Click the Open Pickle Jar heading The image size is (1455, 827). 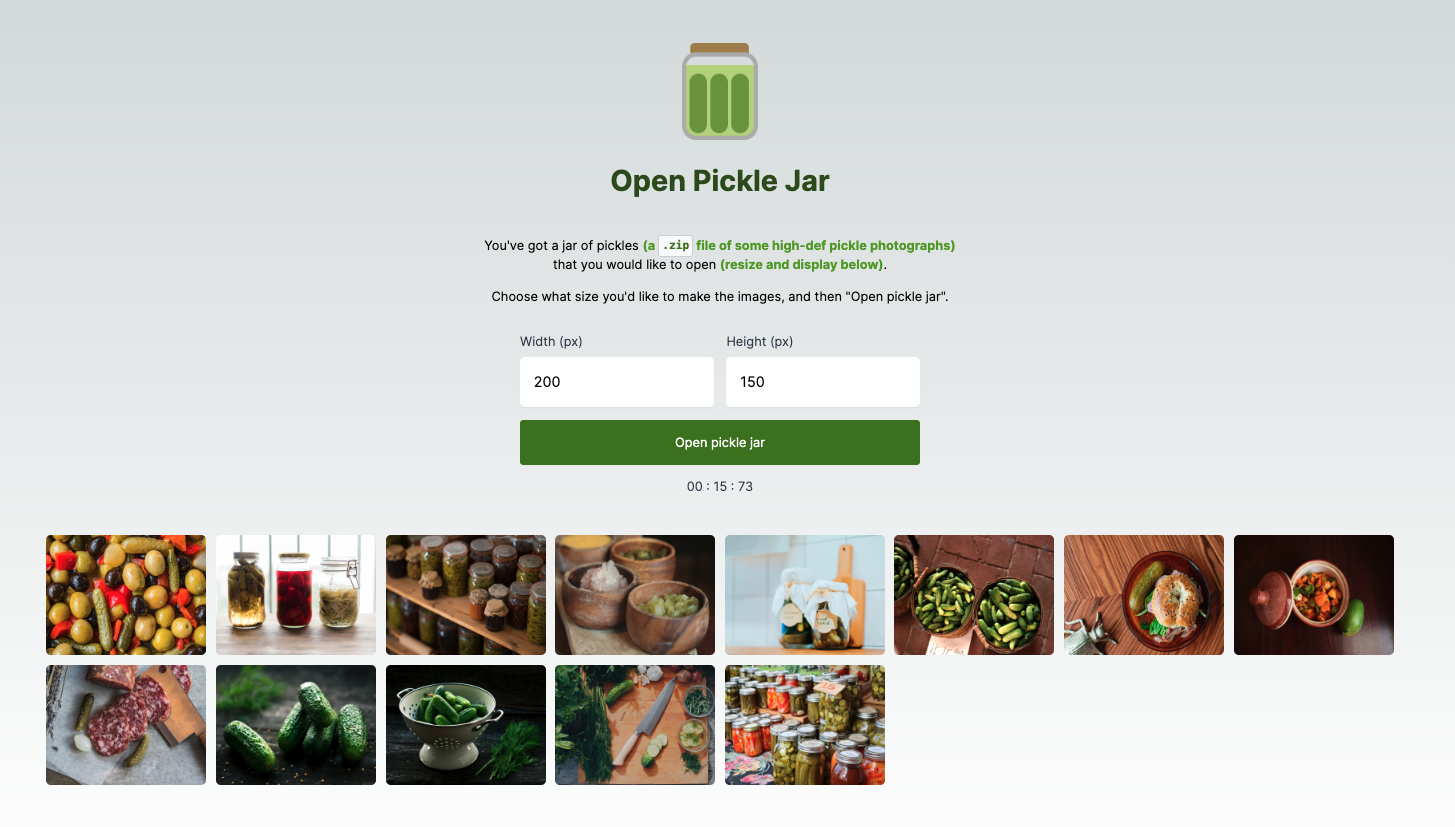point(720,181)
